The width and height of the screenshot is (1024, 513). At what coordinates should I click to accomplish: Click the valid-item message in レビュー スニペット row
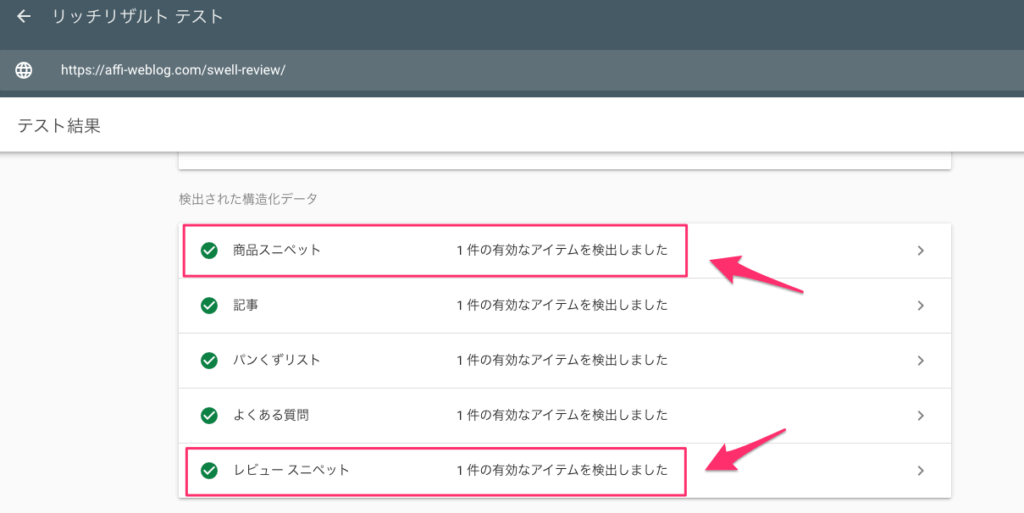[562, 470]
